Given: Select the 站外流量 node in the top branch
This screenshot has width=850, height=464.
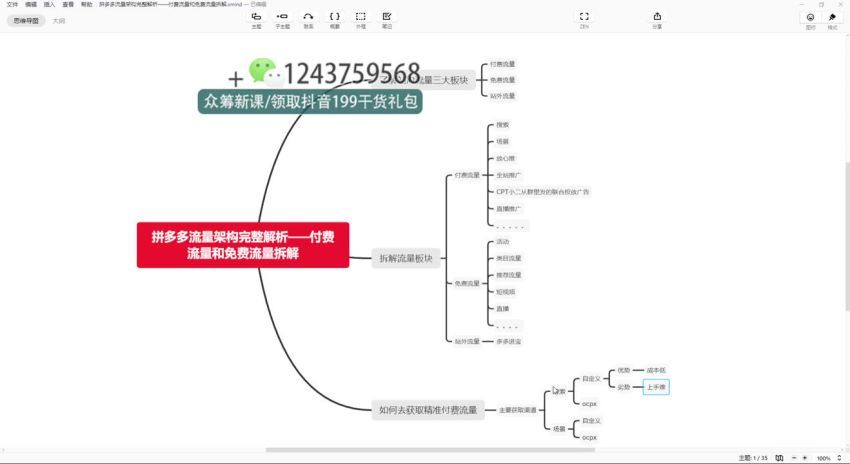Looking at the screenshot, I should click(503, 96).
